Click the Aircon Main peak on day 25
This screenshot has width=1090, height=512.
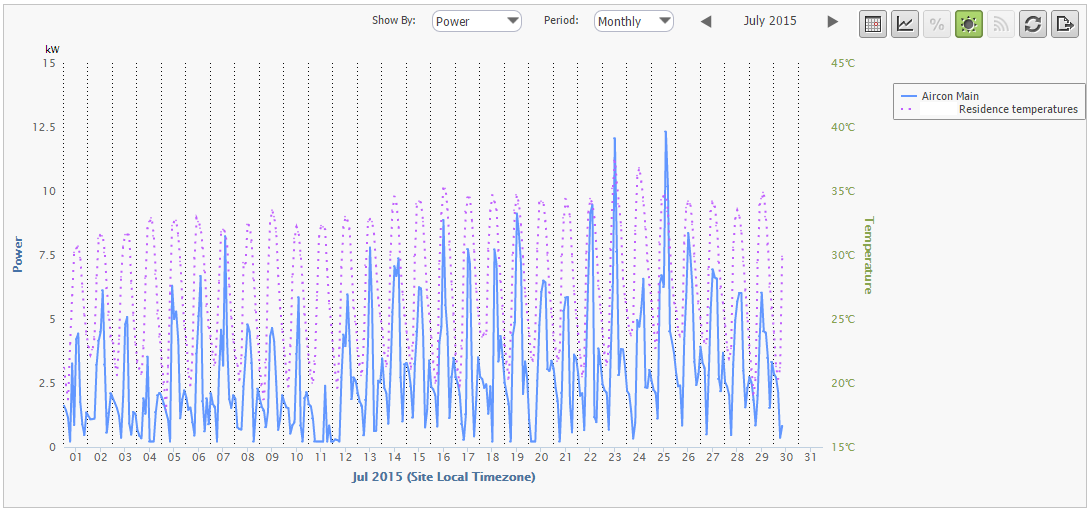click(x=665, y=132)
